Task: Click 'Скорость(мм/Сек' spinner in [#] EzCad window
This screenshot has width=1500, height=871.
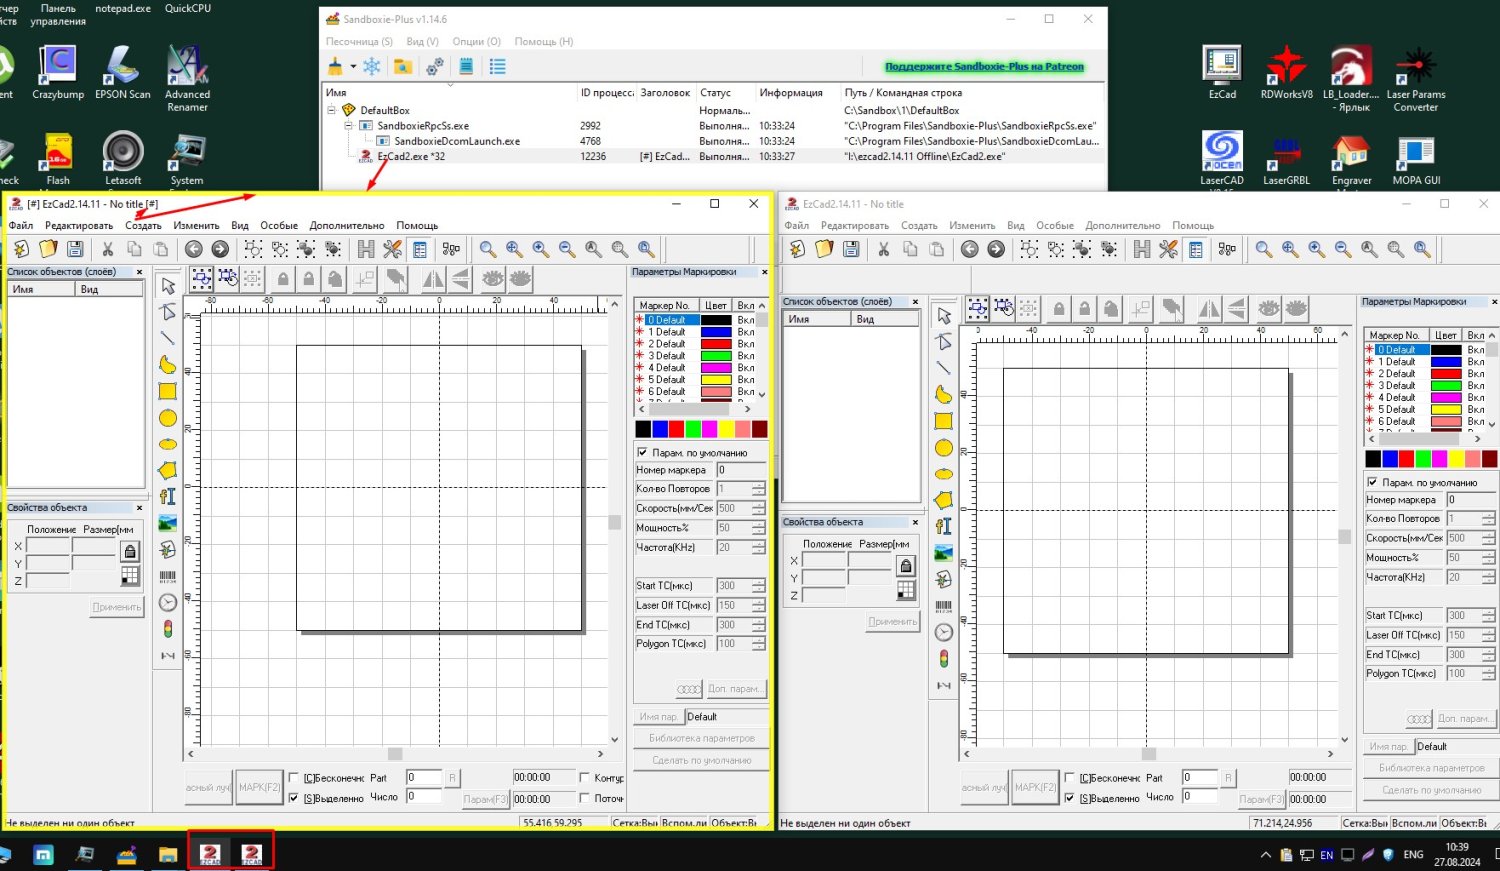Action: pyautogui.click(x=758, y=508)
